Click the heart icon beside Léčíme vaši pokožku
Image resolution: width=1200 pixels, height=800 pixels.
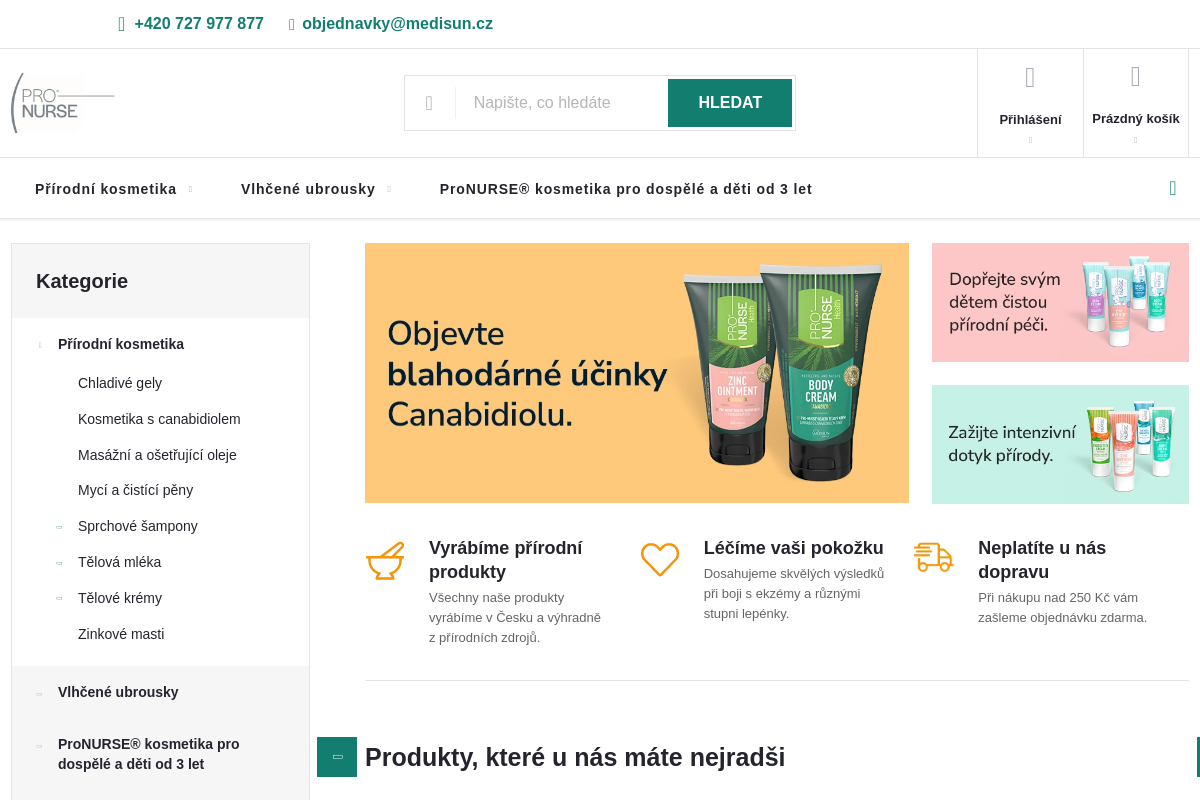[660, 559]
